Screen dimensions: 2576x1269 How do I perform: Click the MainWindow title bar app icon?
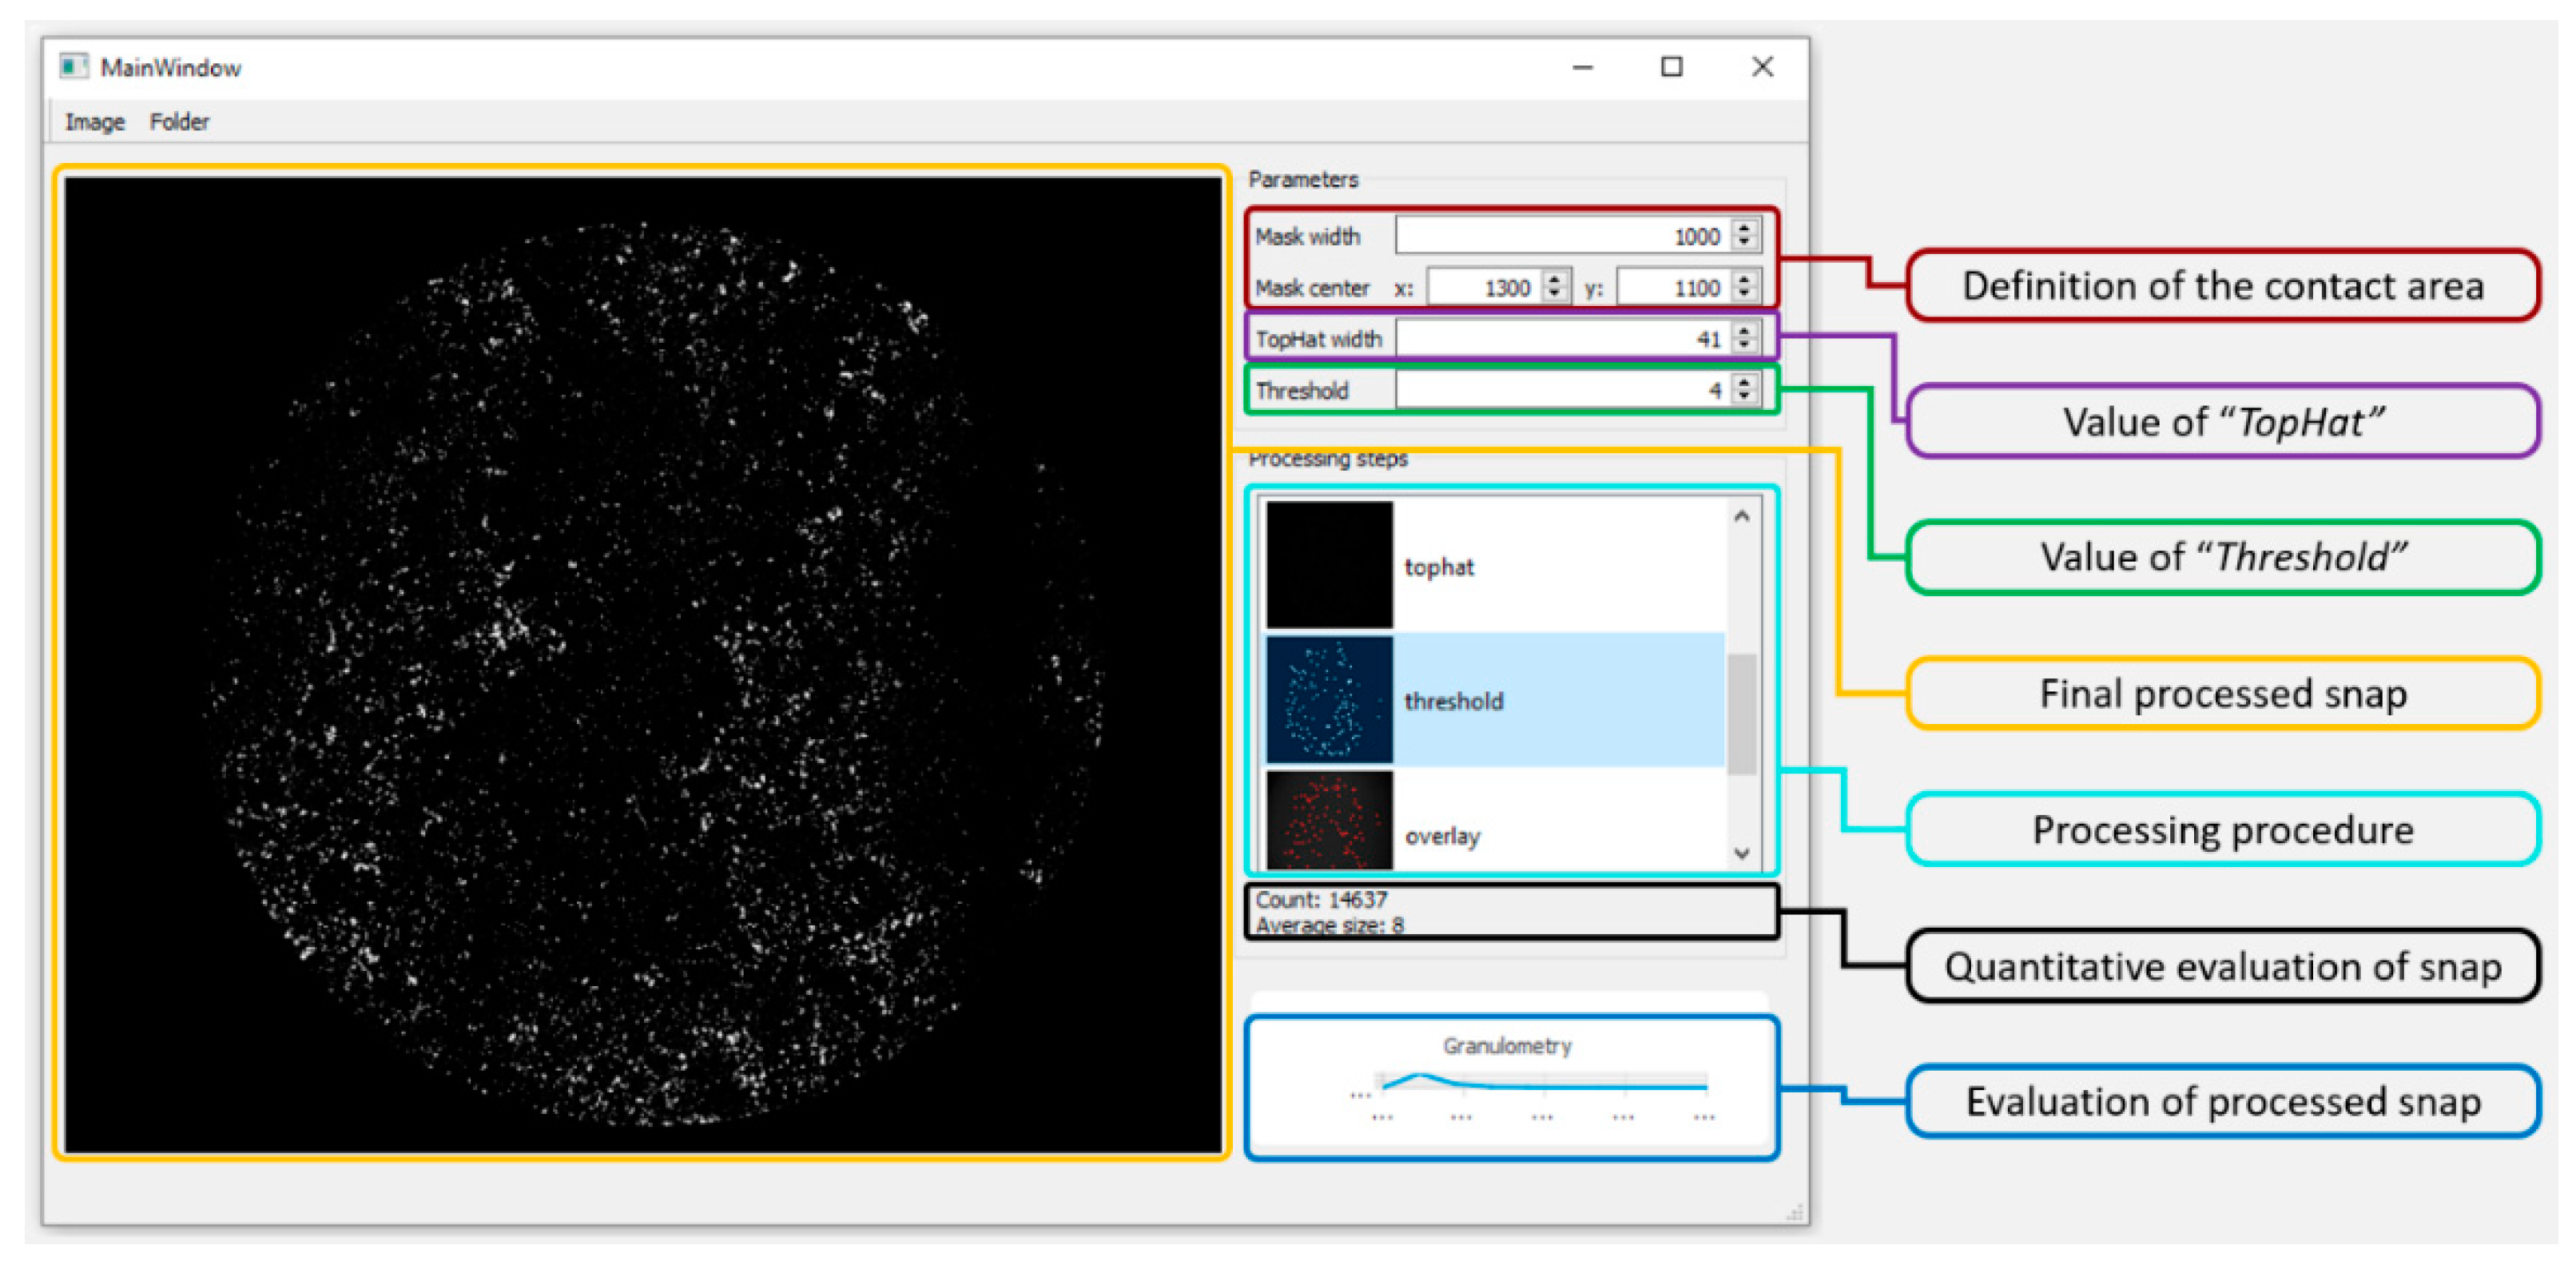[x=73, y=67]
